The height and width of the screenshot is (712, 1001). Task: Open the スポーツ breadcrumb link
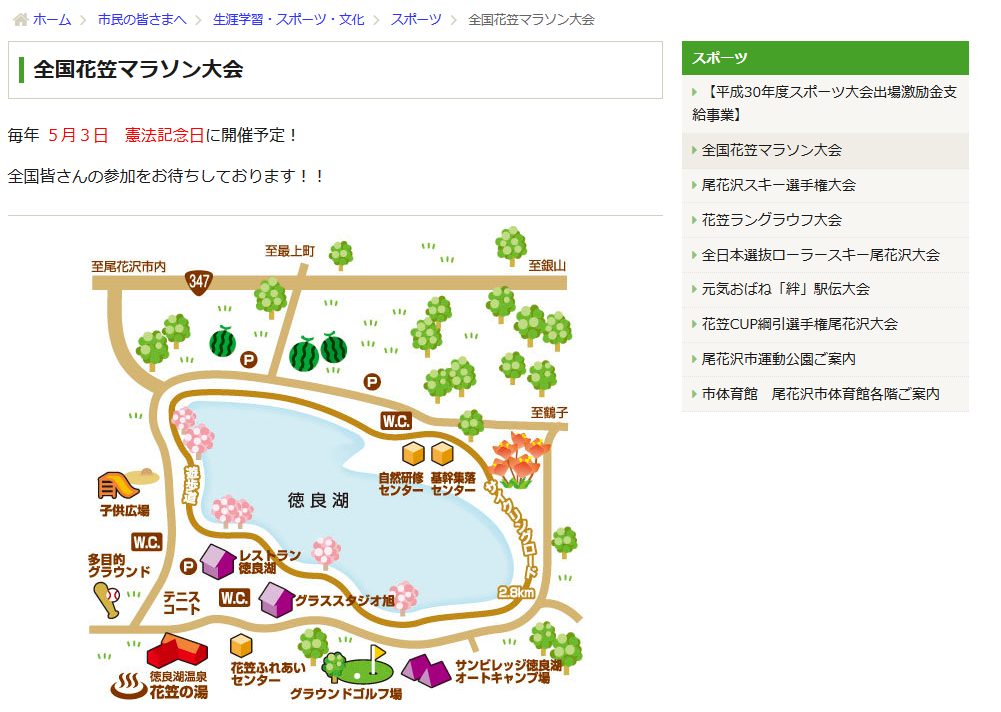click(416, 20)
